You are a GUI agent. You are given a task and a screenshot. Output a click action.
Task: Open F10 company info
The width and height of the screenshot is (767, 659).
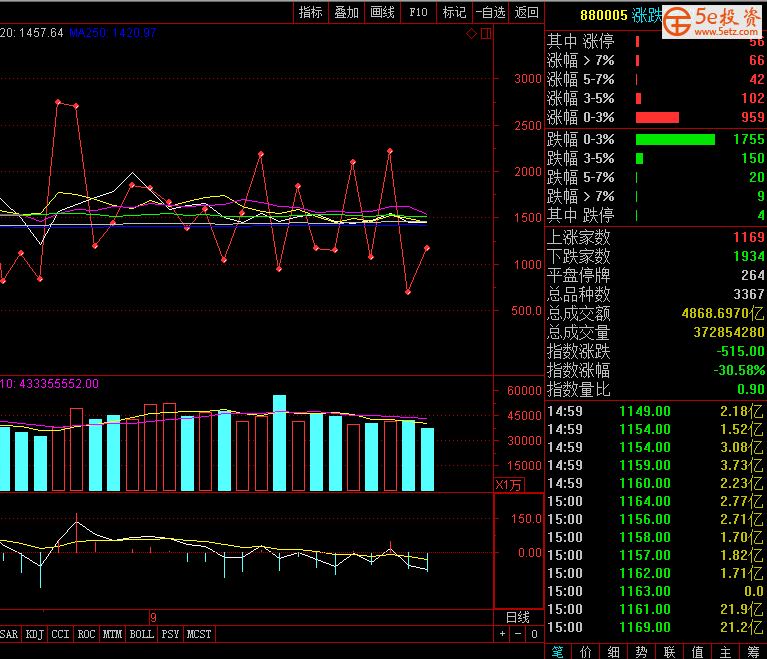(x=418, y=12)
